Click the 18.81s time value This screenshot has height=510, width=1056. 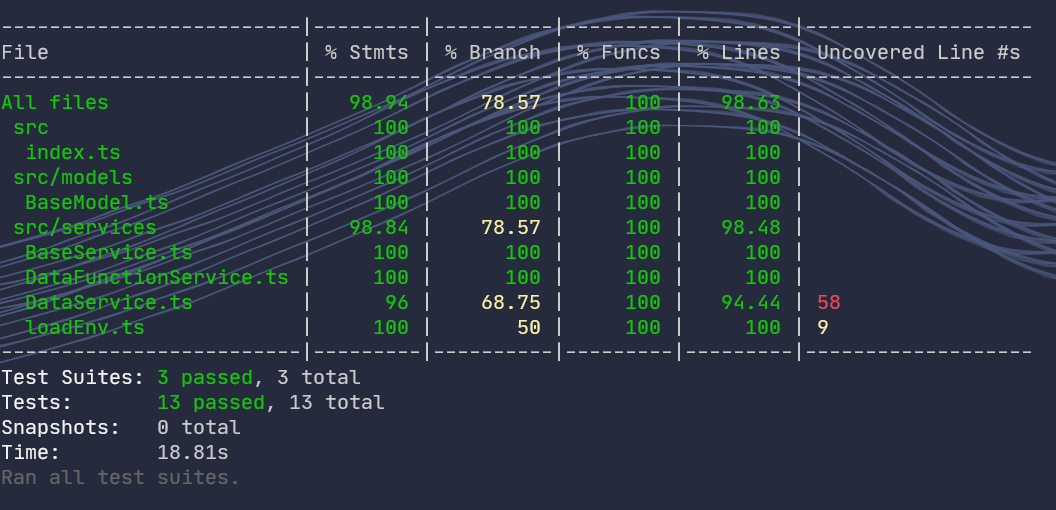(193, 452)
